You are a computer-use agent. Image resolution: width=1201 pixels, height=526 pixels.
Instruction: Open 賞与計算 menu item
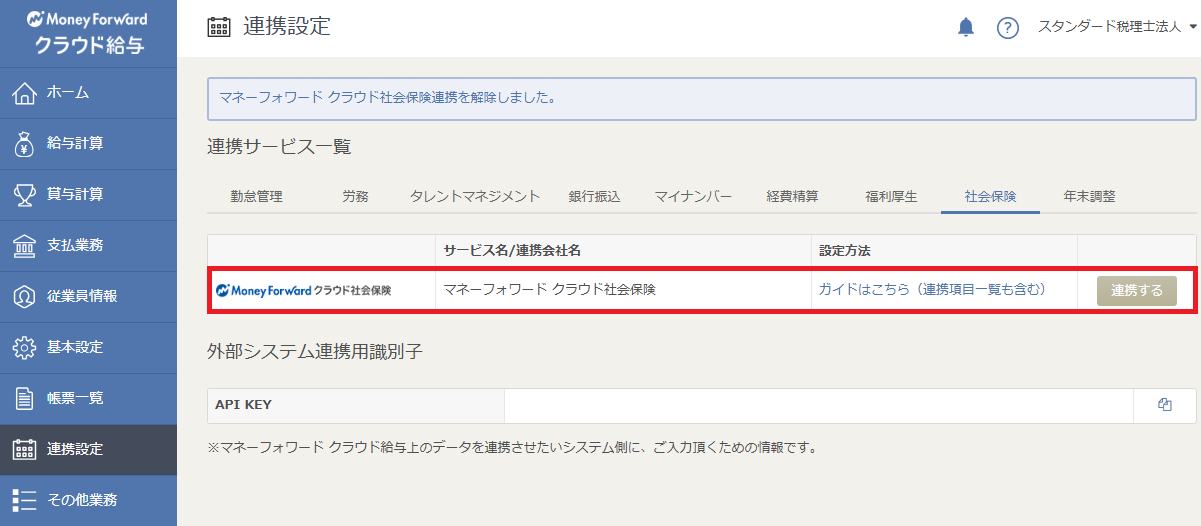tap(88, 194)
